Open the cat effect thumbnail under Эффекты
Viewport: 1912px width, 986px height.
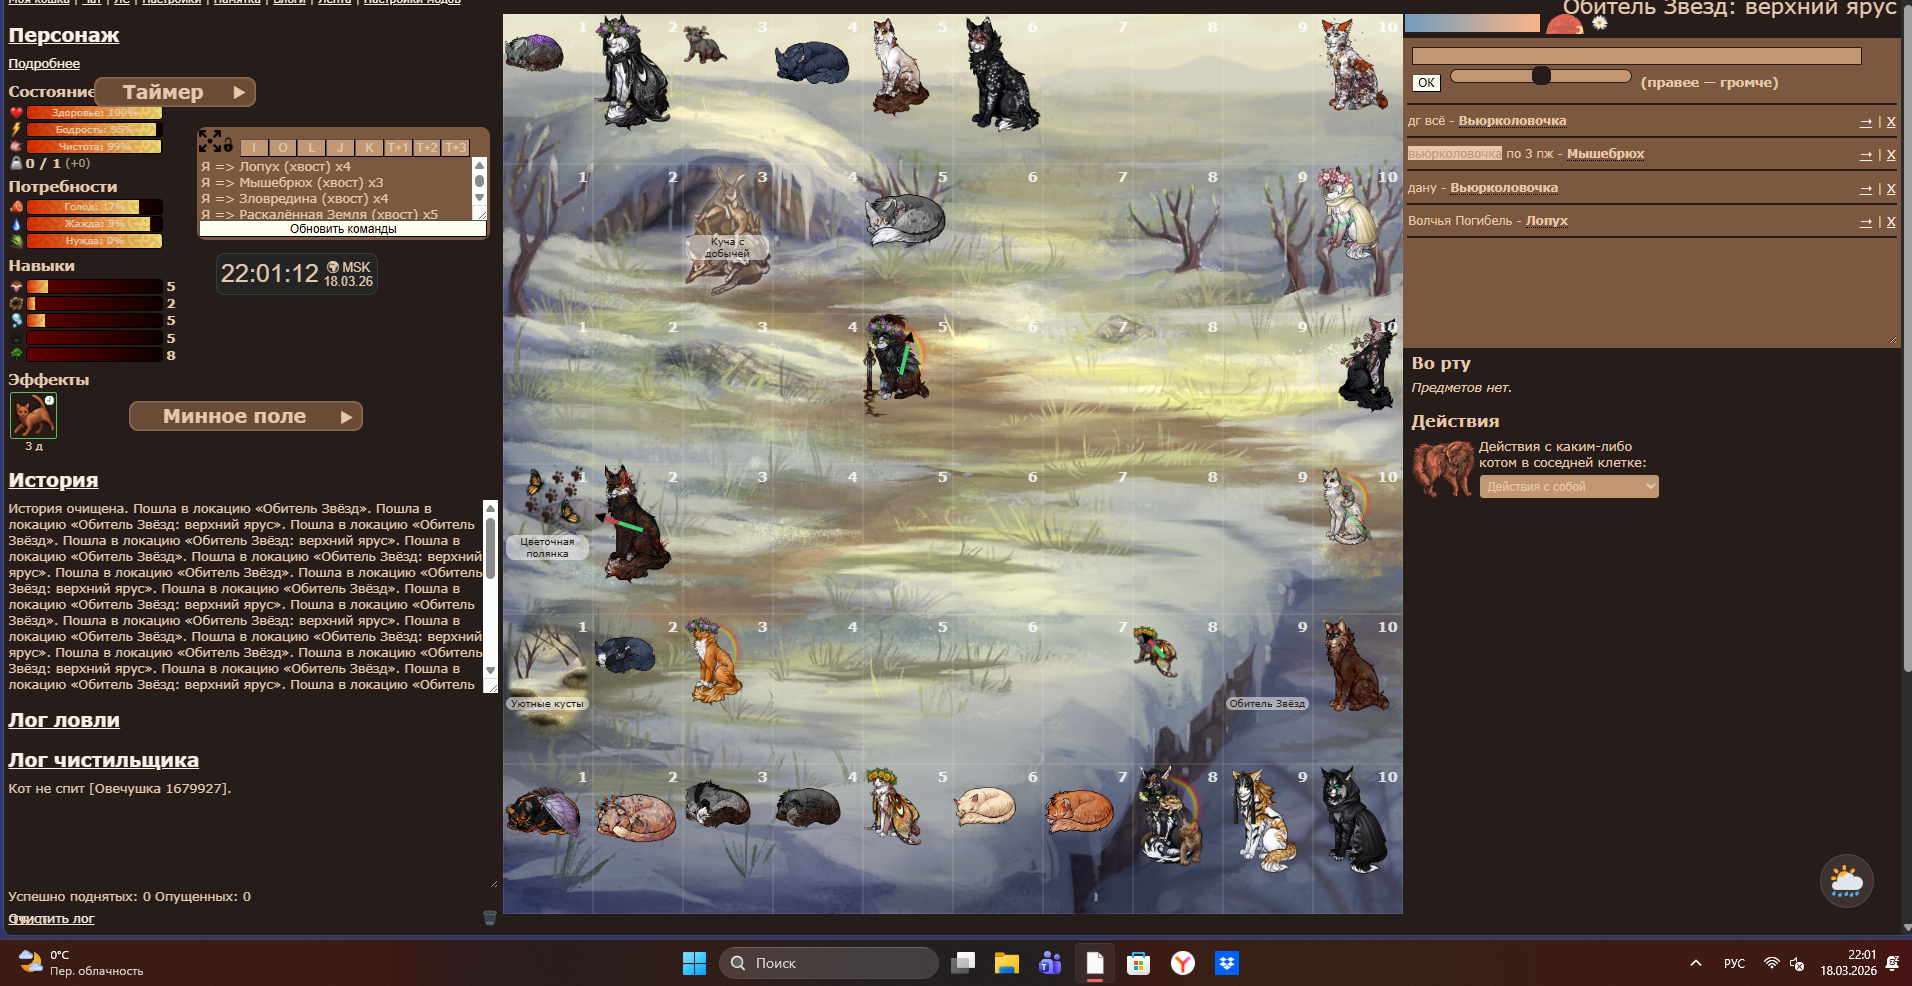[x=34, y=415]
